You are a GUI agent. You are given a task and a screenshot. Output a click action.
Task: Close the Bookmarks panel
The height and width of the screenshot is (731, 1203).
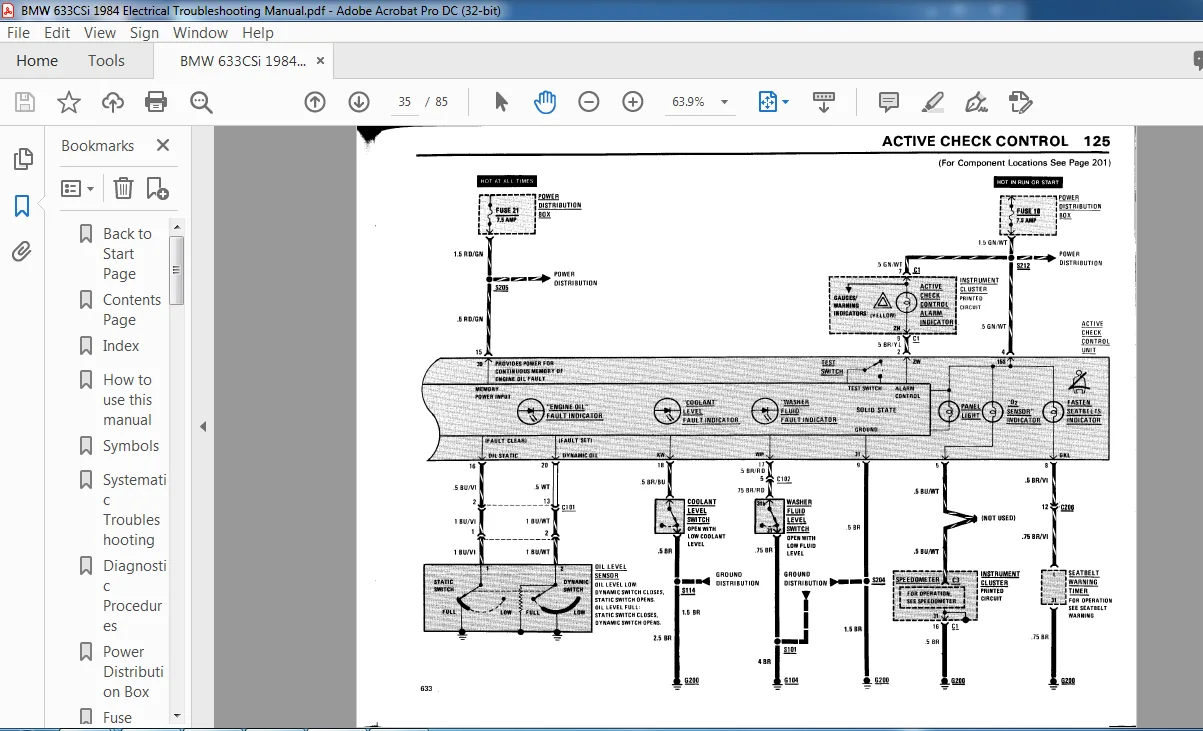pos(163,145)
